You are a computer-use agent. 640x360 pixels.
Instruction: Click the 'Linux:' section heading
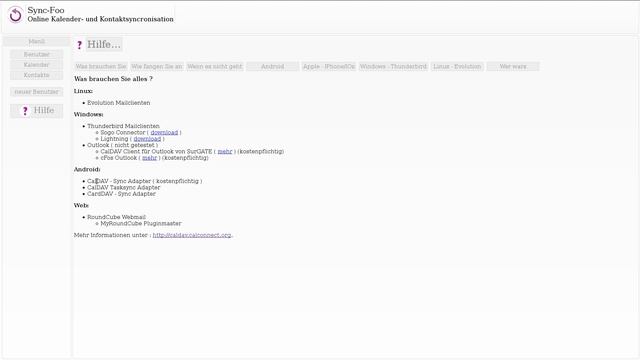(83, 91)
